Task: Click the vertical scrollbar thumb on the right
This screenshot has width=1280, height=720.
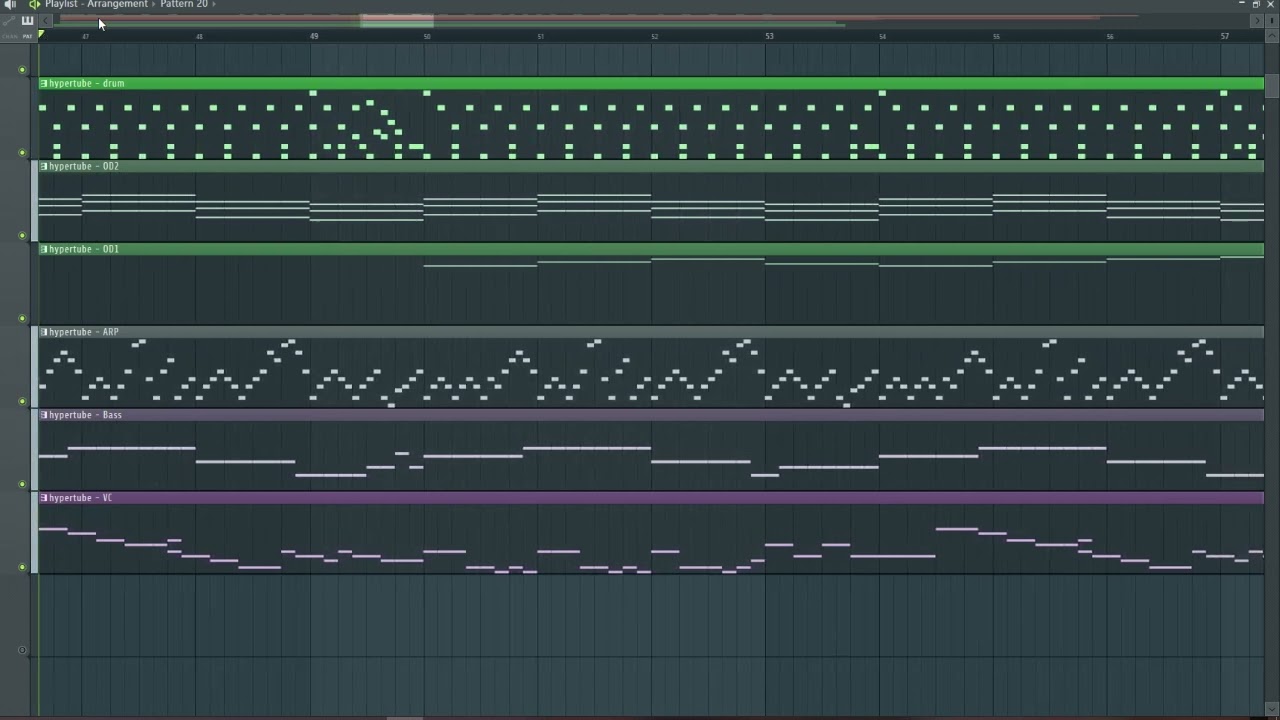Action: pos(1272,85)
